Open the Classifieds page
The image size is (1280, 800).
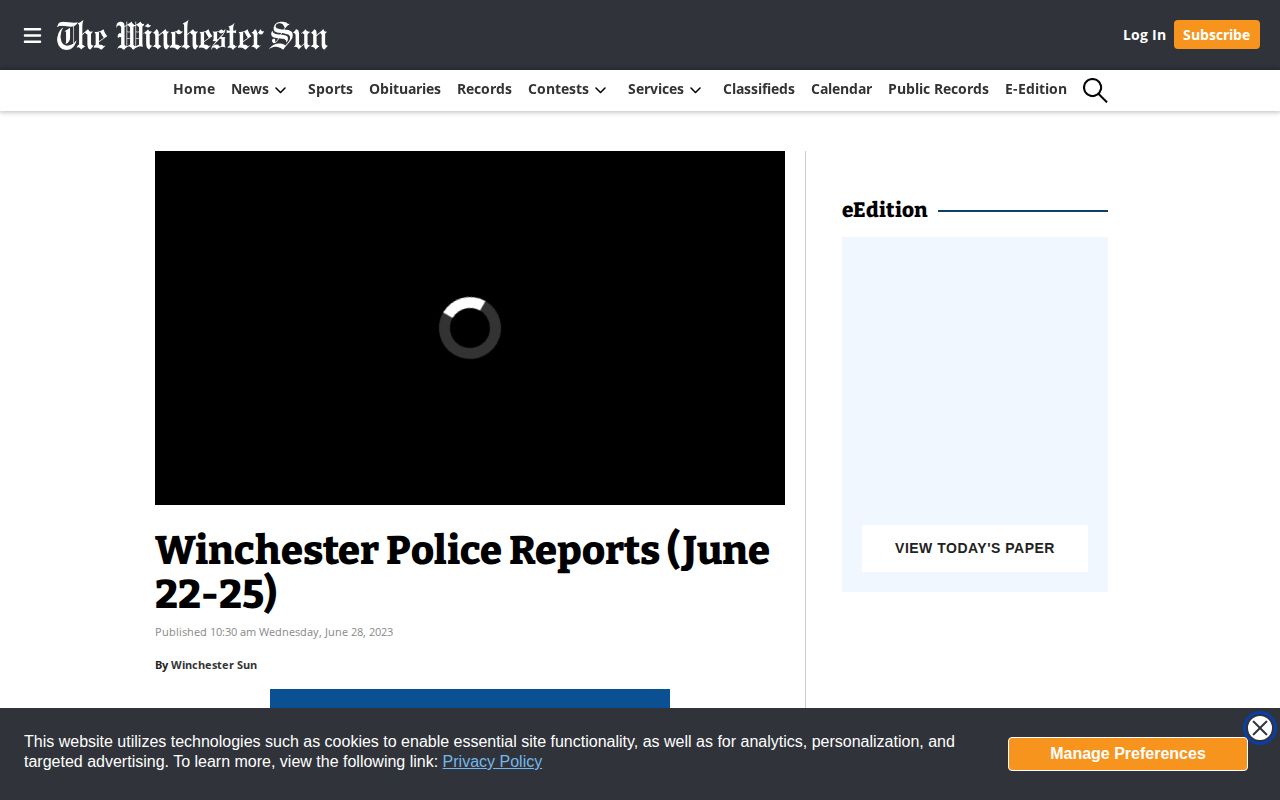click(x=759, y=89)
